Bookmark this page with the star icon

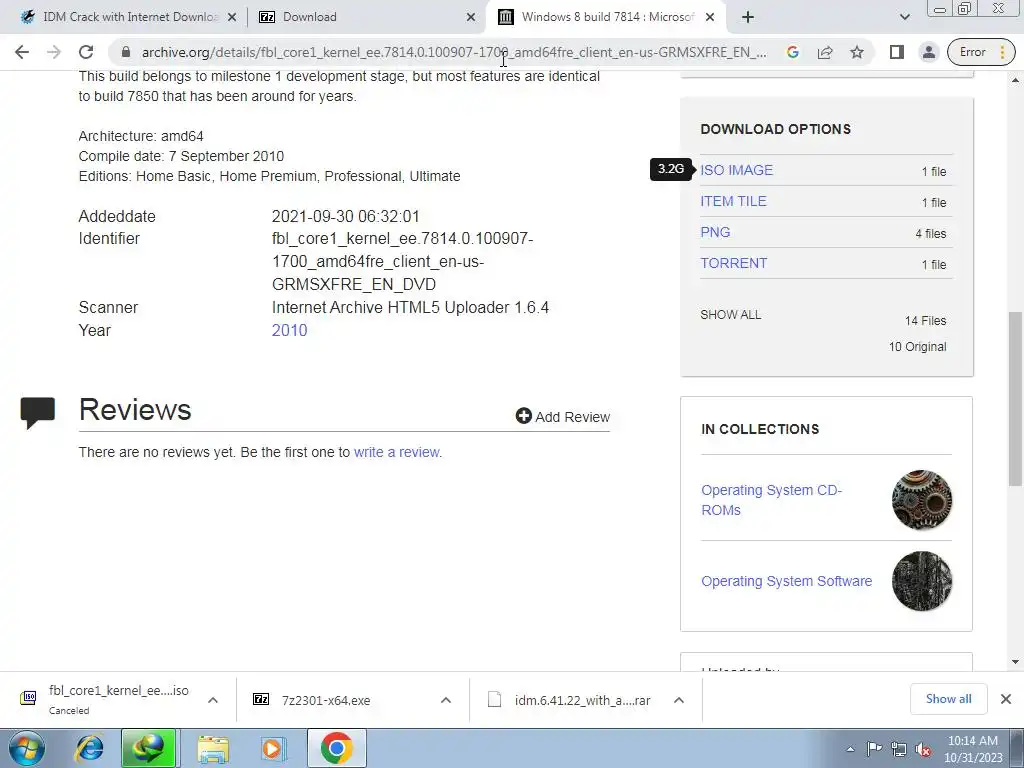857,52
